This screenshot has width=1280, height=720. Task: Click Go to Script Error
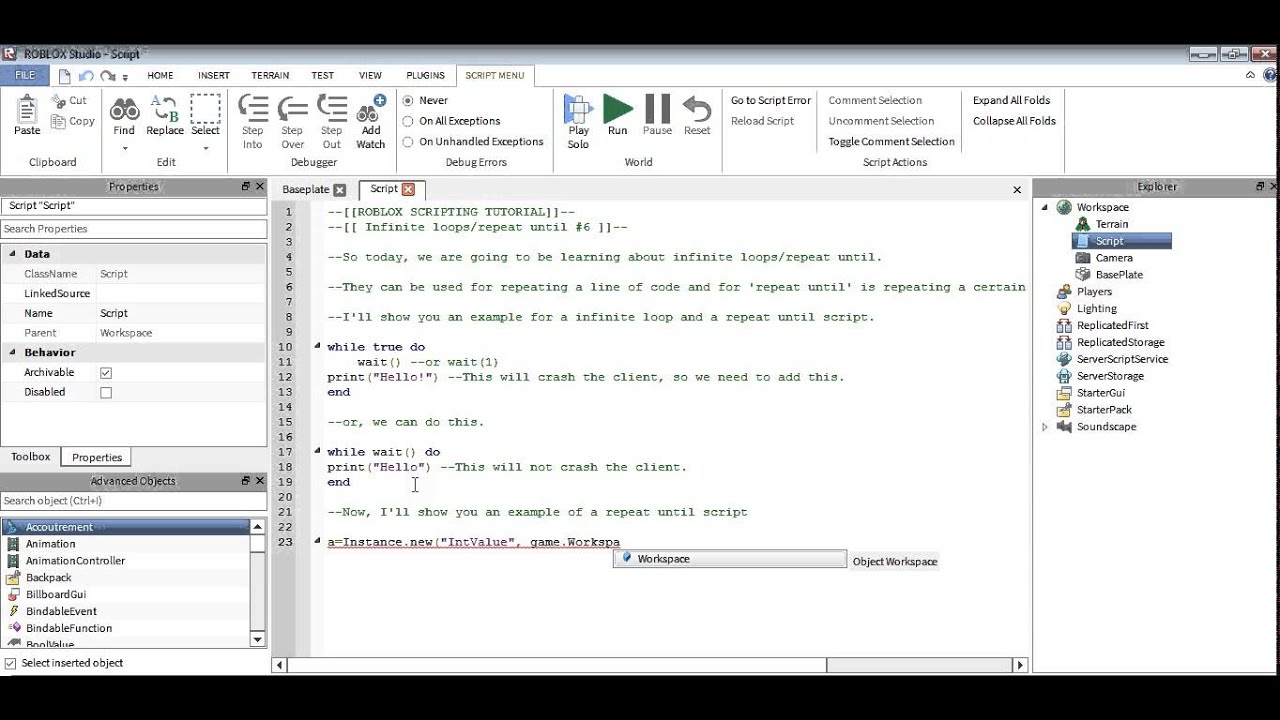point(771,101)
